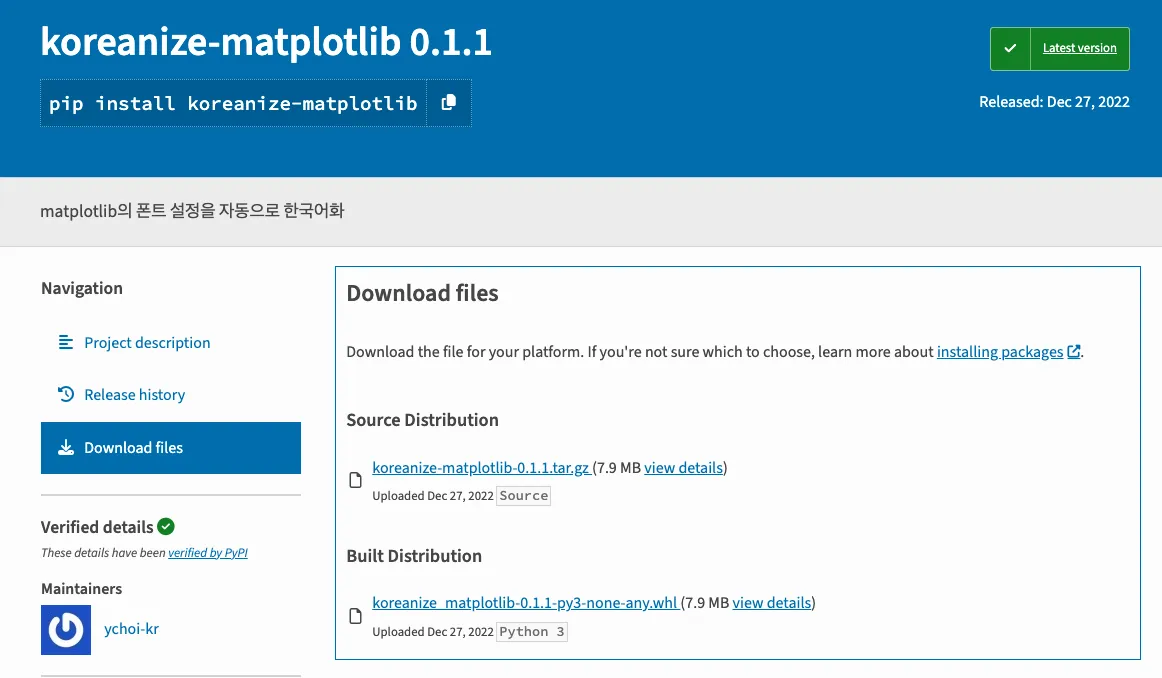Download koreanize-matplotlib-0.1.1.tar.gz

tap(480, 468)
